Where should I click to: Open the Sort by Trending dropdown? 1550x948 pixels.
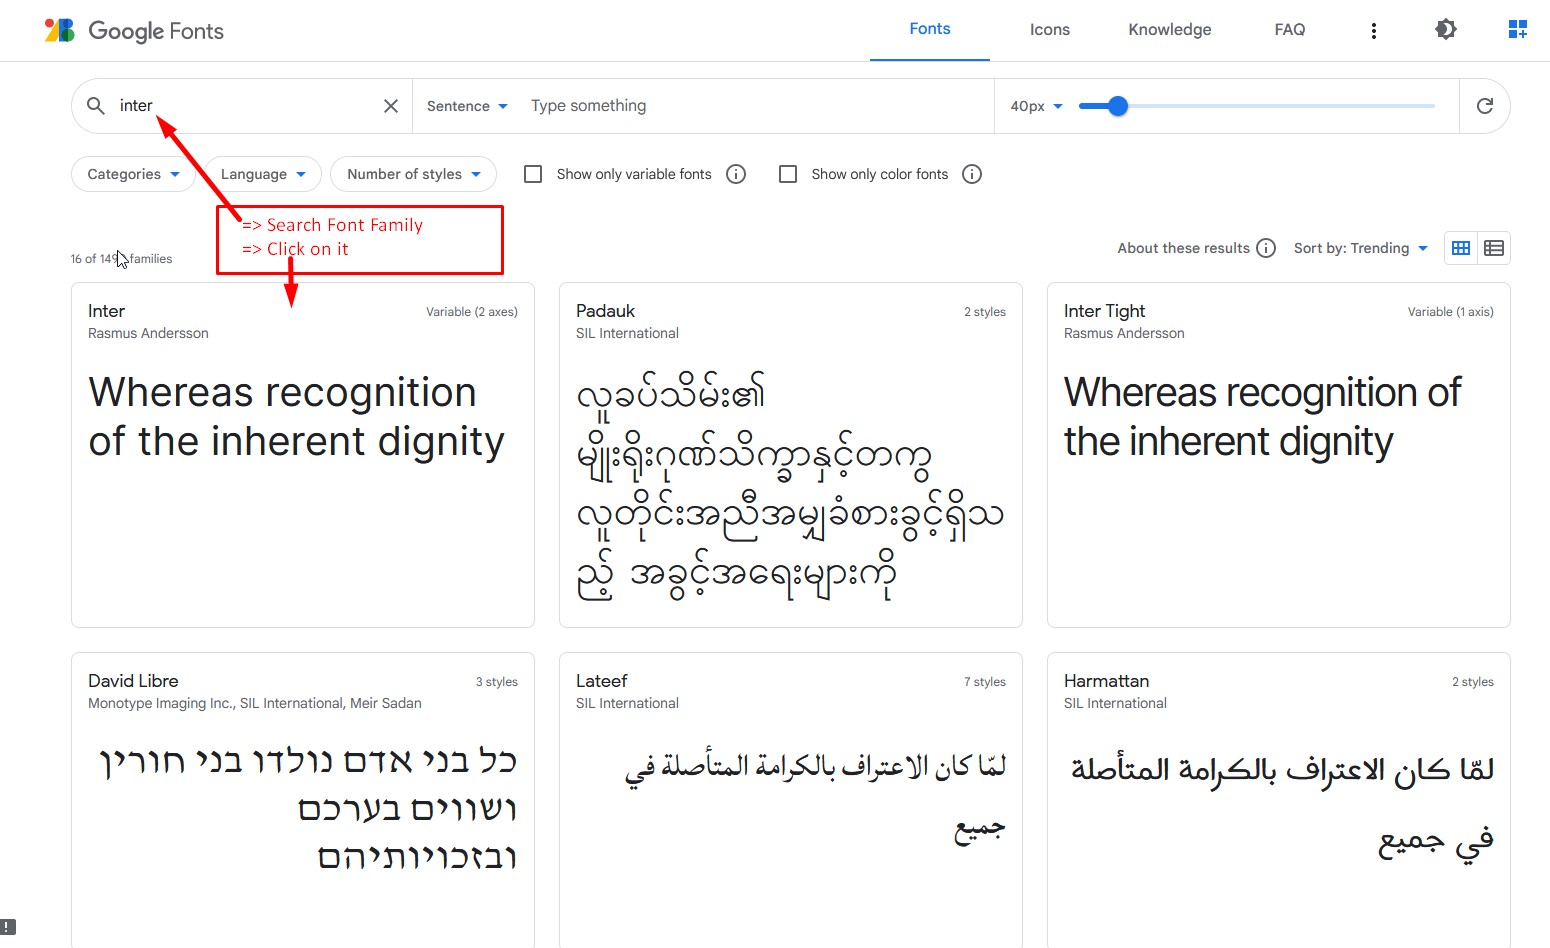pos(1360,248)
